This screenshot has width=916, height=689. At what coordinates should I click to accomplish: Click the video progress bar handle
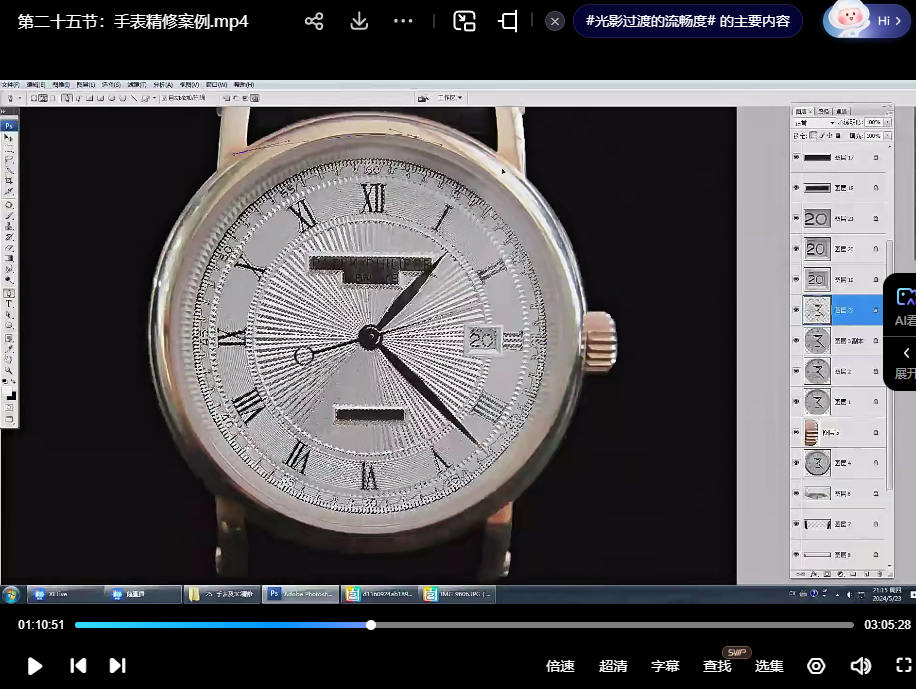pyautogui.click(x=371, y=625)
